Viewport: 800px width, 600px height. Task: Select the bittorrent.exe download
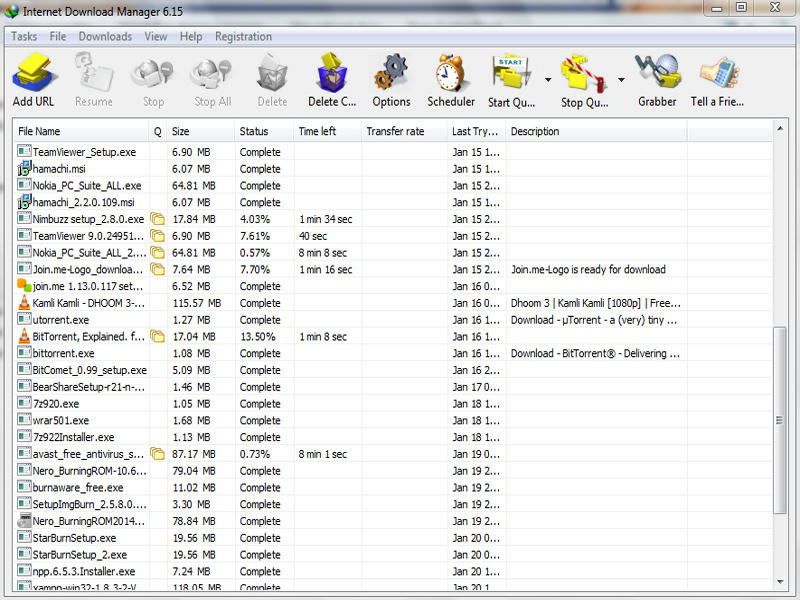(393, 353)
